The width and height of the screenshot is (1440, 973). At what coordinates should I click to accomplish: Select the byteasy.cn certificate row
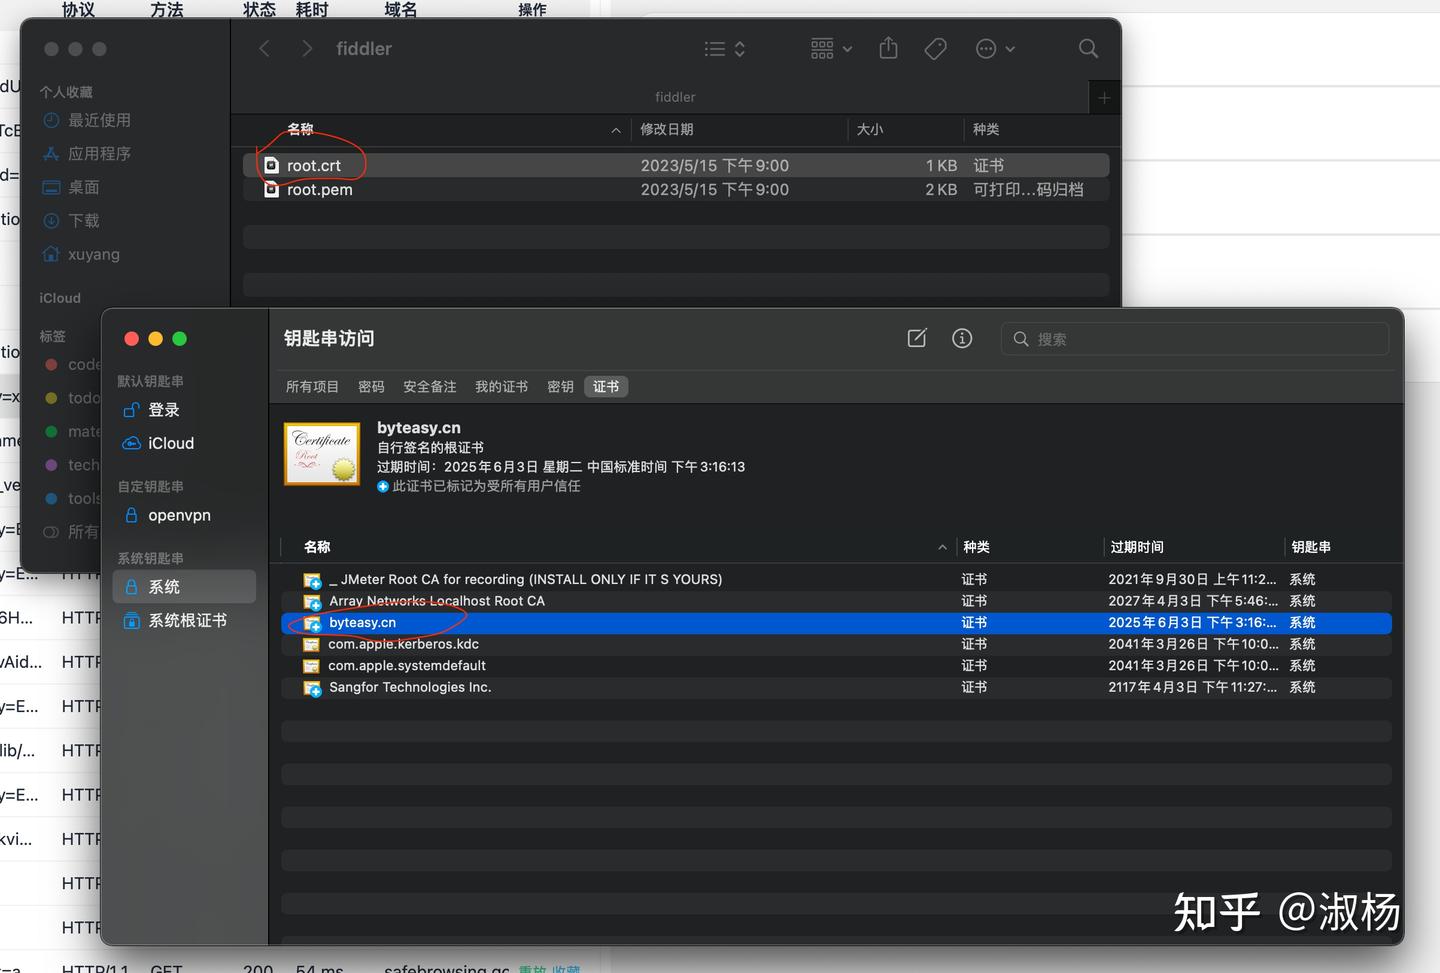(x=836, y=622)
